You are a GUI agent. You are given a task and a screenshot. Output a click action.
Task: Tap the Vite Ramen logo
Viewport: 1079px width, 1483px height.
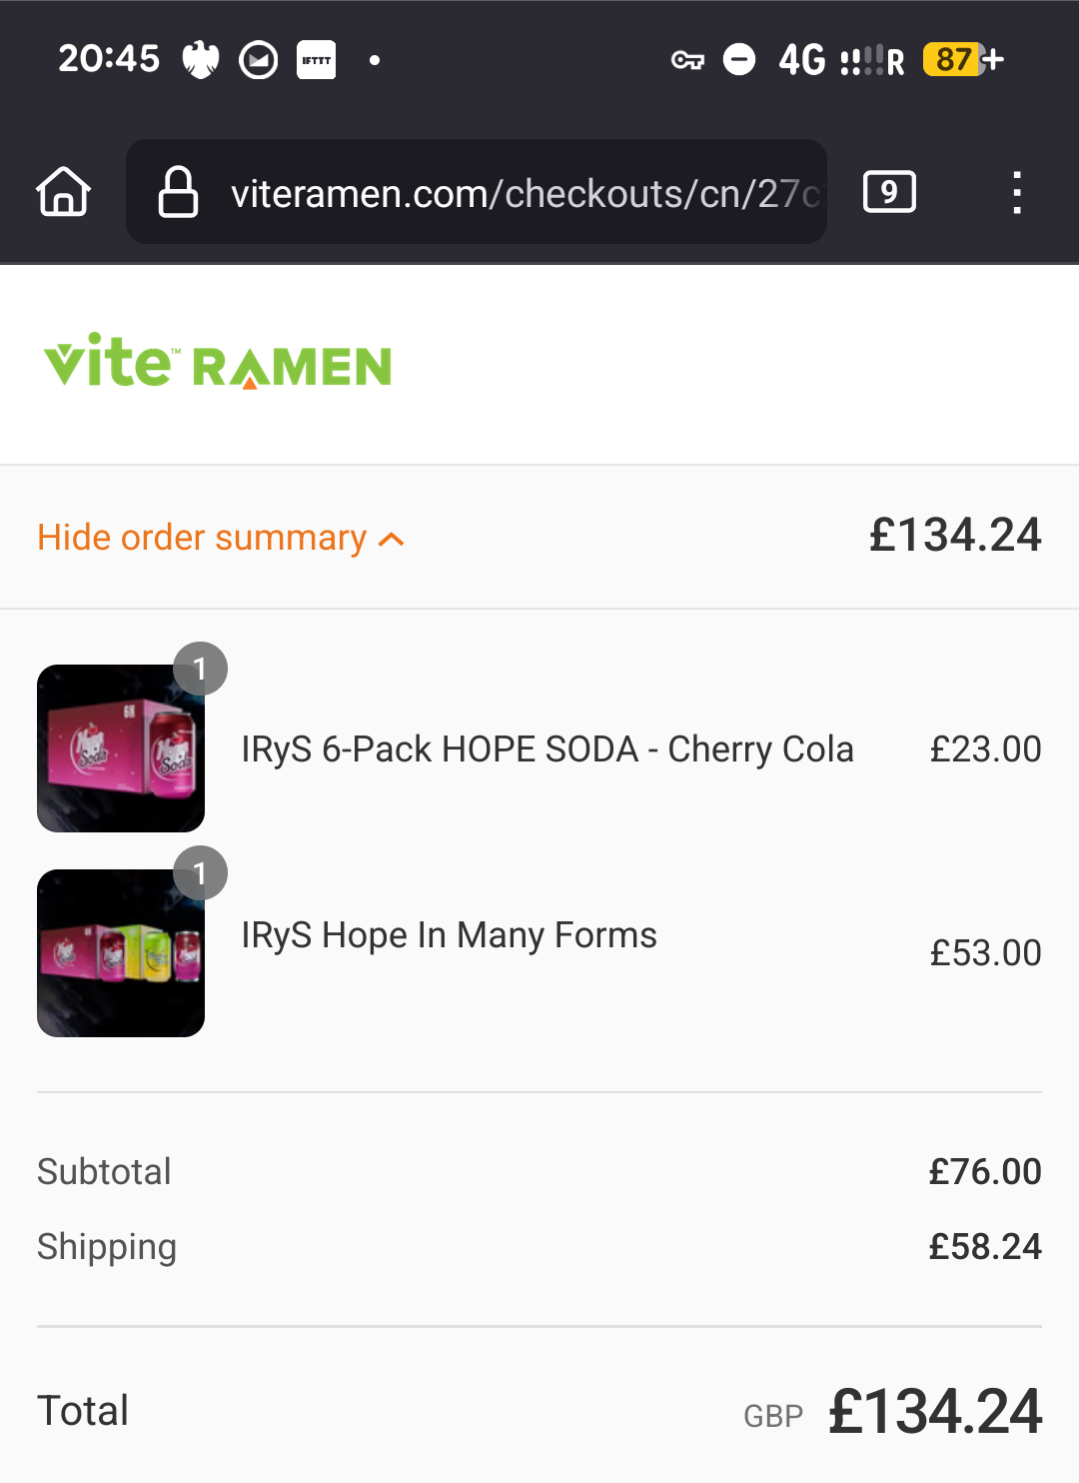pos(218,362)
